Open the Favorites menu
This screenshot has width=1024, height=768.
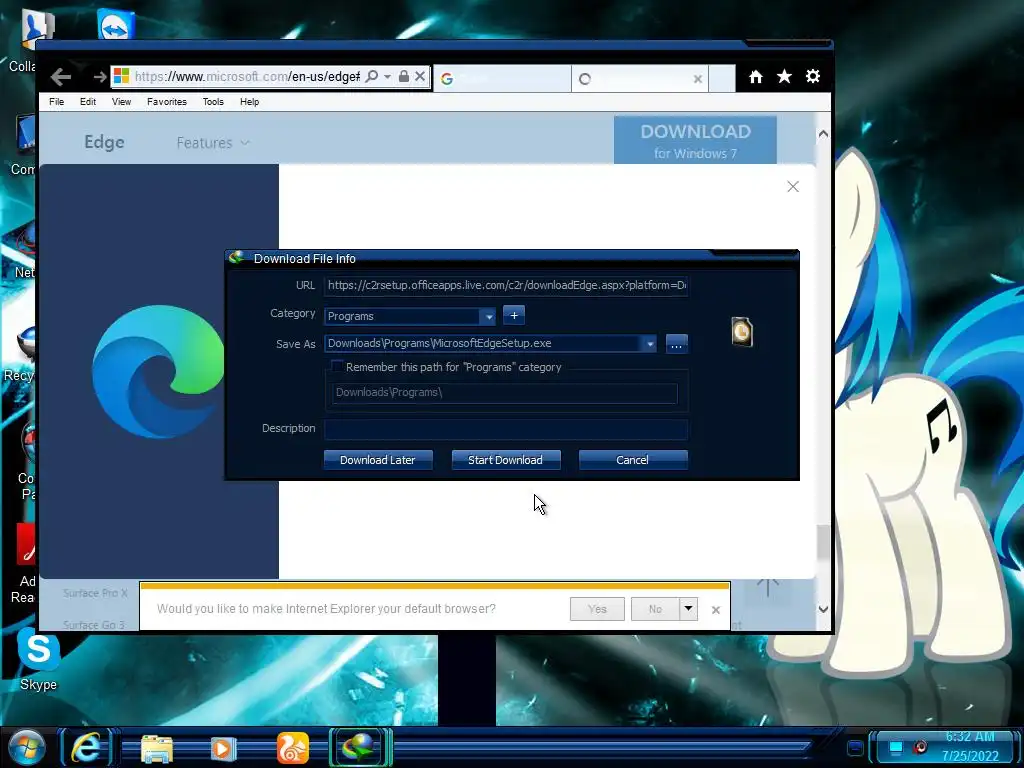pos(167,102)
